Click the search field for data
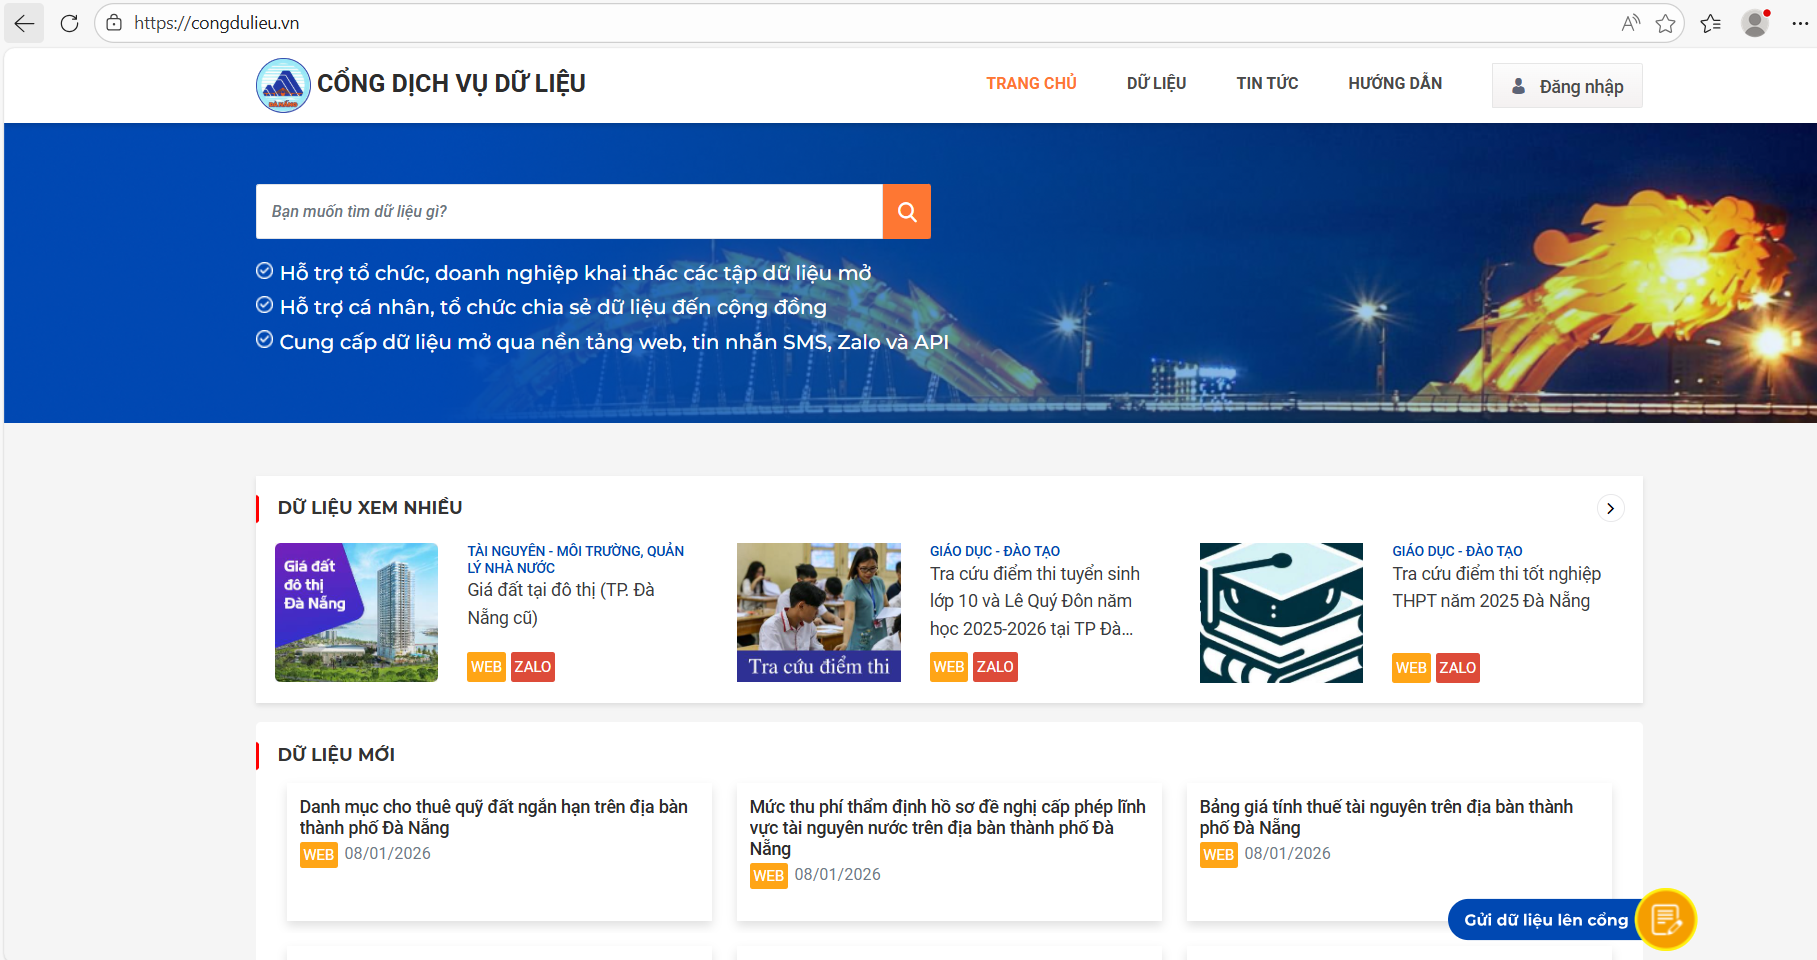This screenshot has height=960, width=1817. pyautogui.click(x=568, y=211)
